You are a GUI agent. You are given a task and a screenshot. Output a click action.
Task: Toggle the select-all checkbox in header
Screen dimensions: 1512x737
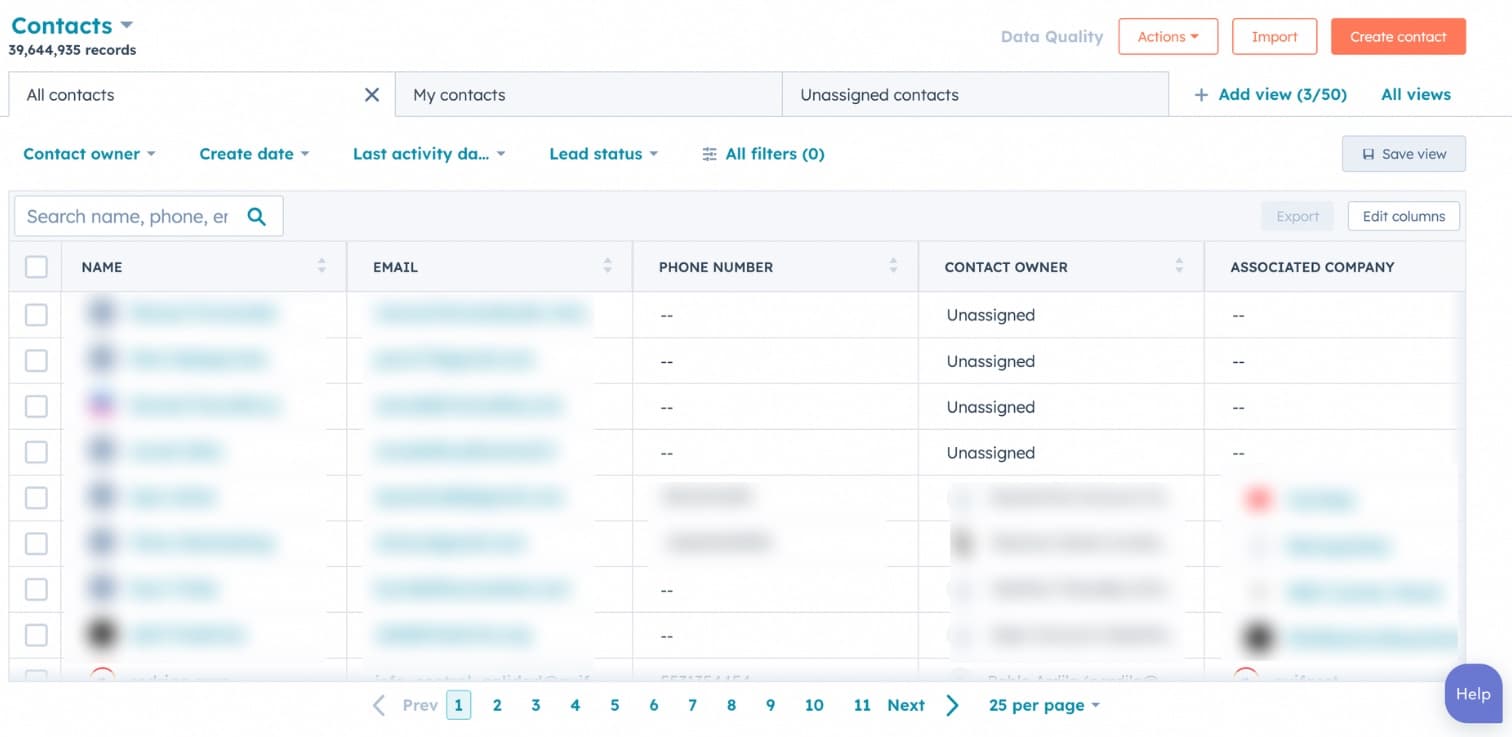(x=36, y=267)
